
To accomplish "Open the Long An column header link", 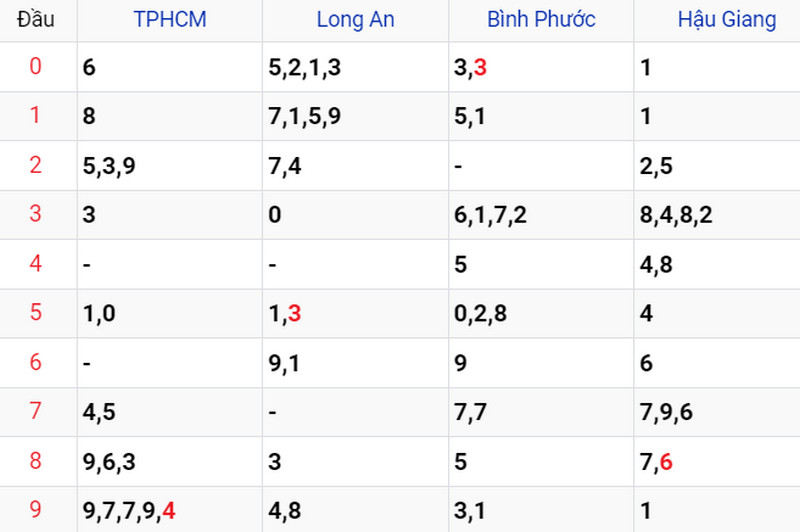I will tap(356, 19).
